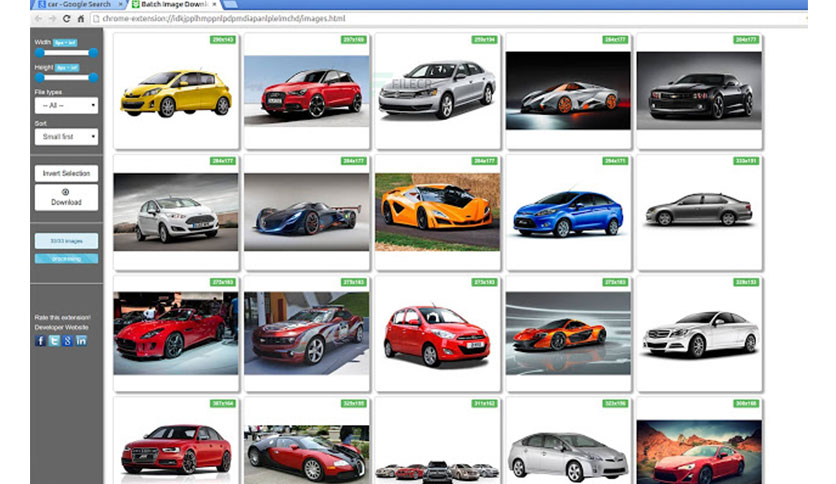The image size is (836, 484).
Task: Click the processing progress bar
Action: point(66,259)
